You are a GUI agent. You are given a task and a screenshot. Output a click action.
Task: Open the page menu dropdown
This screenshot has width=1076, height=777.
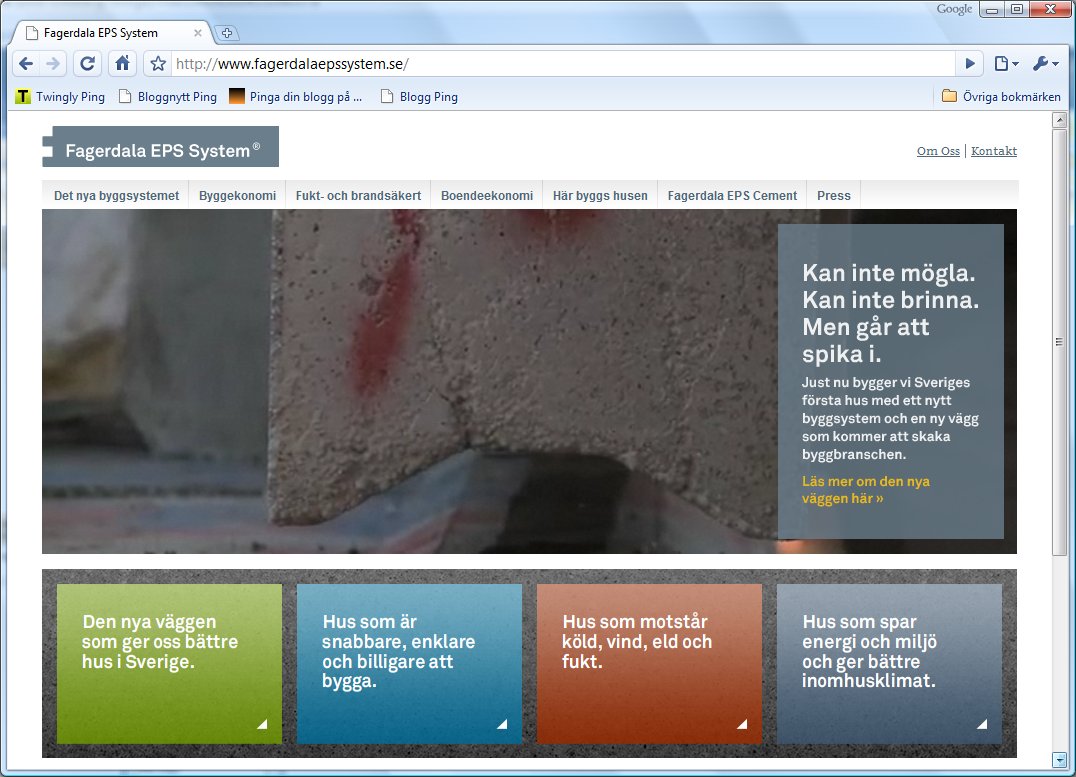pos(1006,64)
